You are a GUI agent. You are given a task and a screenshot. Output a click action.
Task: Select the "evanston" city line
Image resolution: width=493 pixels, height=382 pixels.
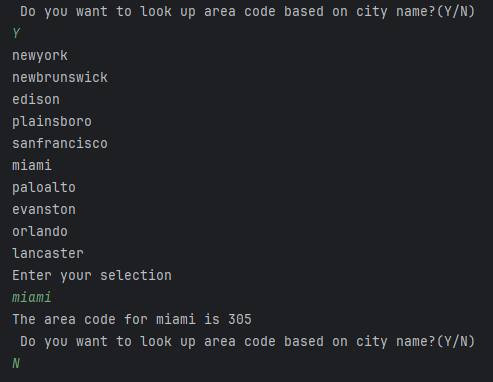(44, 210)
